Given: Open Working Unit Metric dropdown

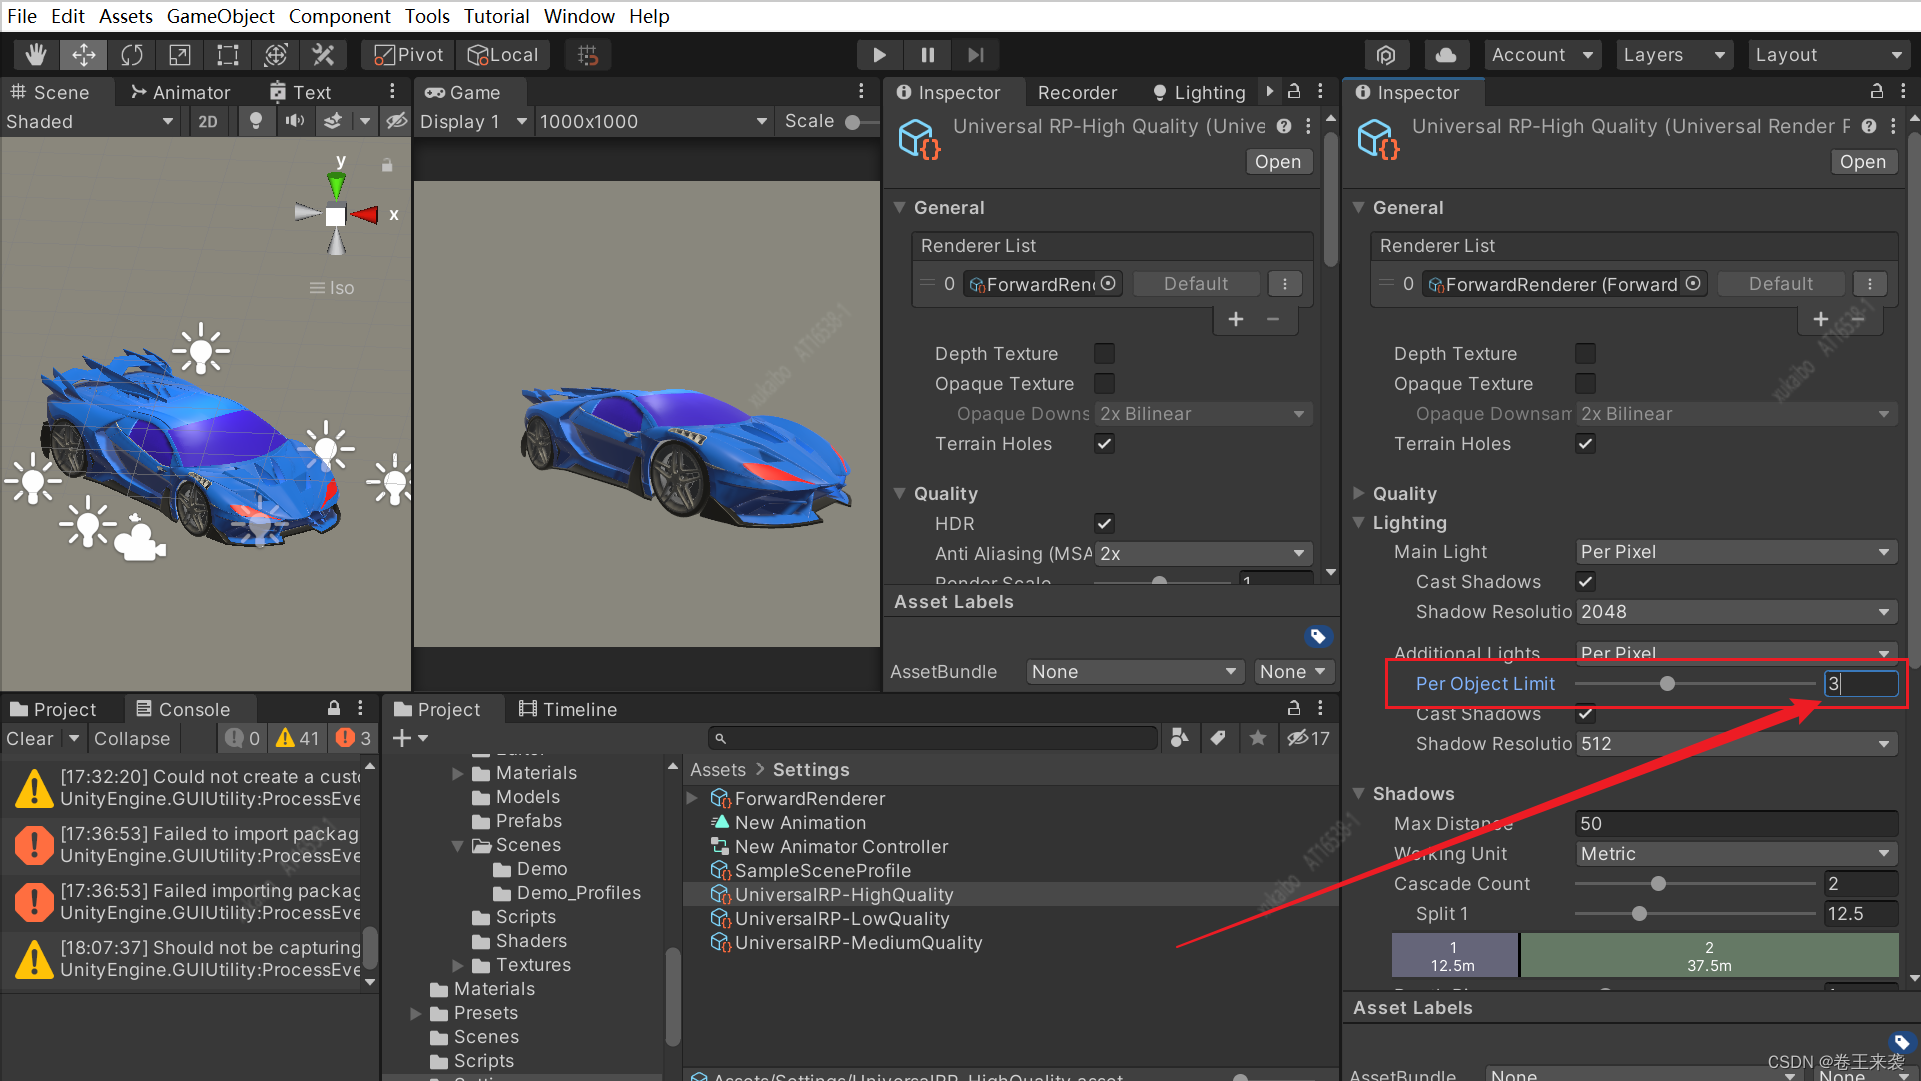Looking at the screenshot, I should [x=1736, y=854].
